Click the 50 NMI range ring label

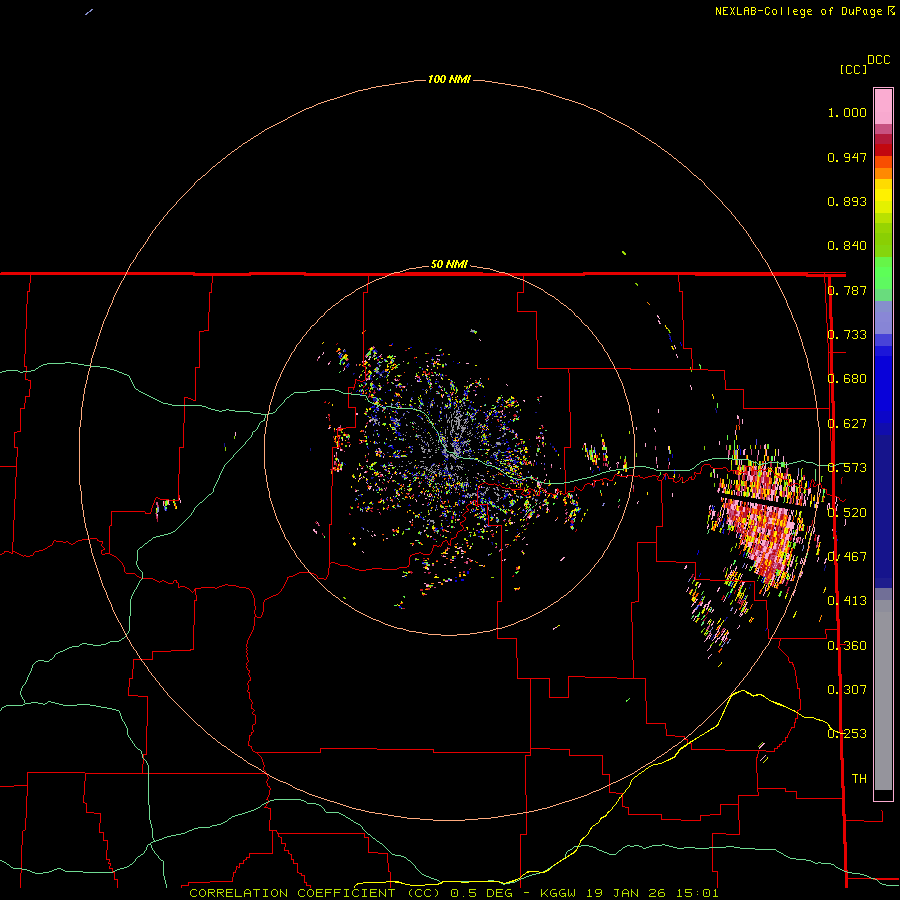[x=449, y=264]
